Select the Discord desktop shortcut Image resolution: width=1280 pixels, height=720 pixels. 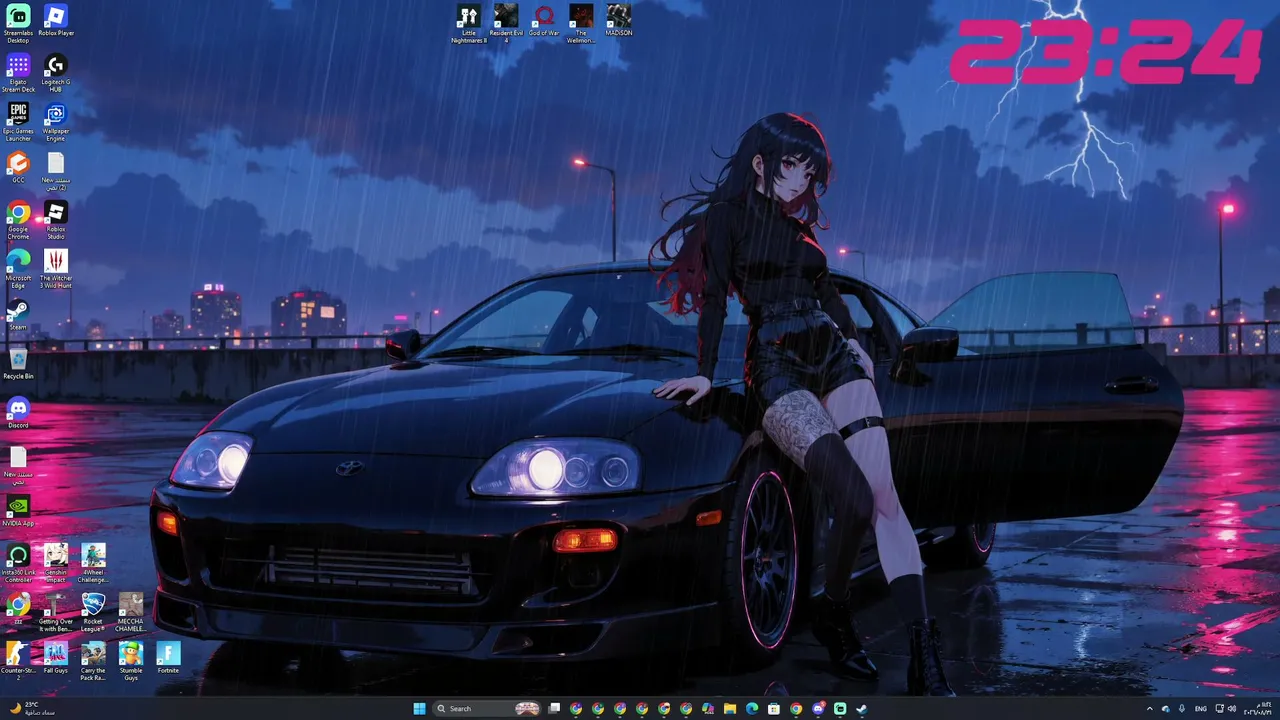pos(18,413)
